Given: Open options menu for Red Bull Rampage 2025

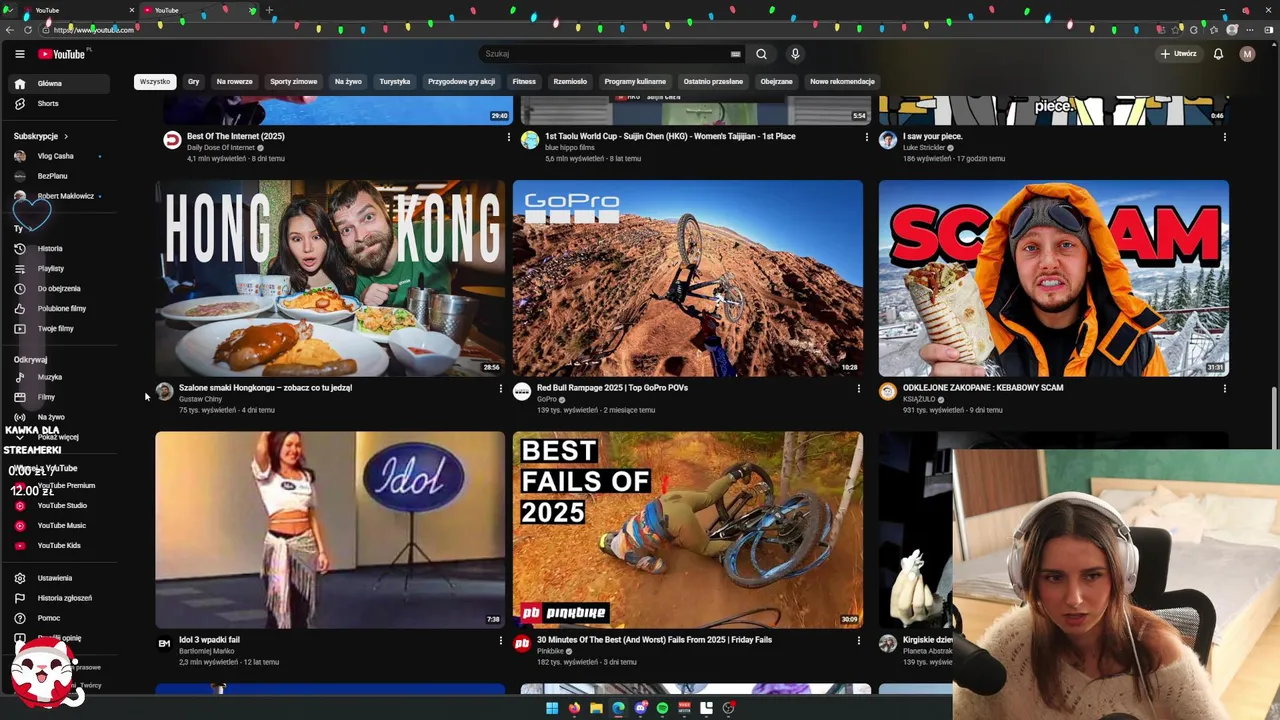Looking at the screenshot, I should 858,389.
